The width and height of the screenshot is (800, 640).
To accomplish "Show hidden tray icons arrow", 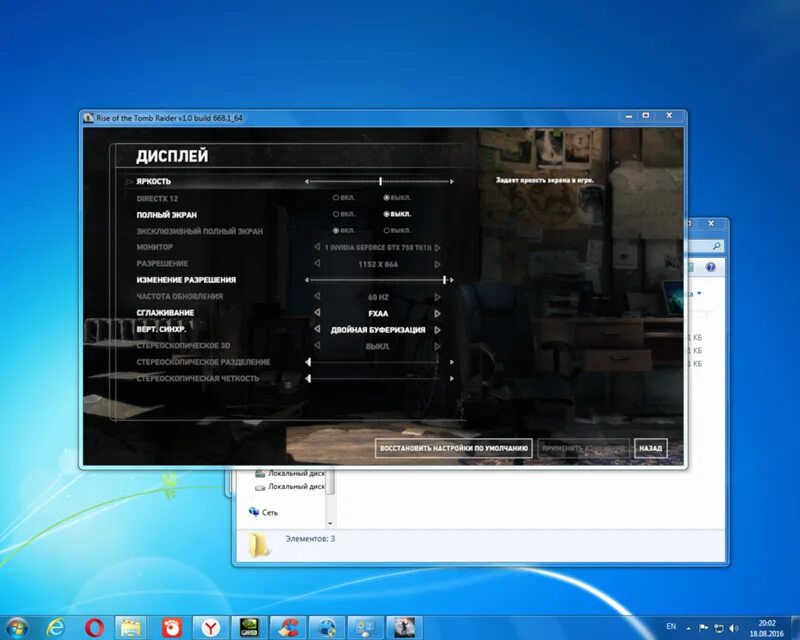I will 688,628.
